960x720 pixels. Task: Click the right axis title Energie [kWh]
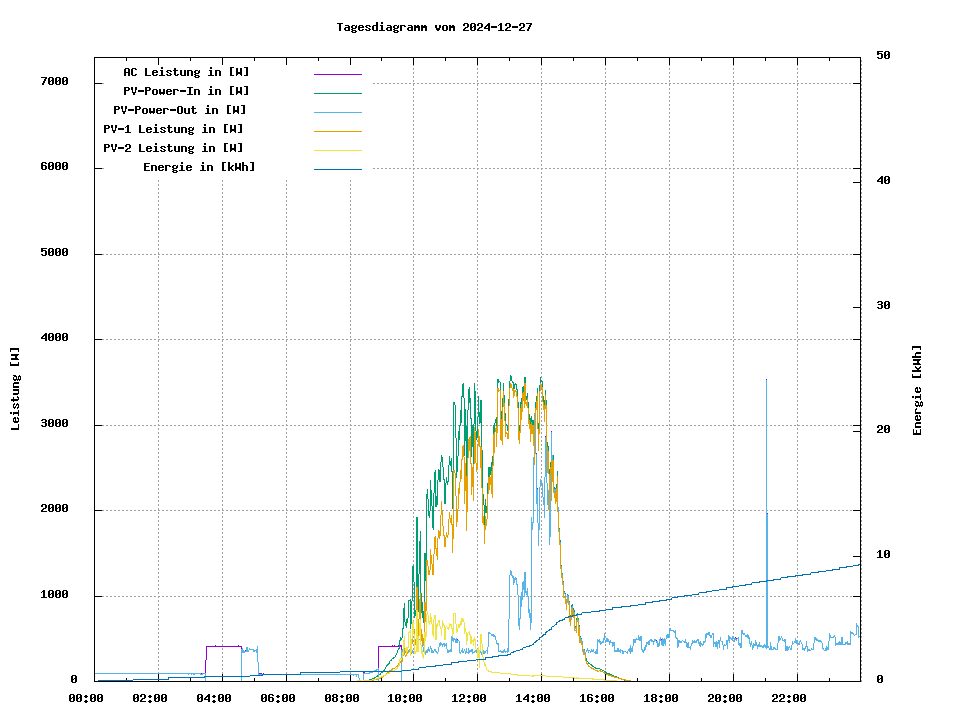917,390
